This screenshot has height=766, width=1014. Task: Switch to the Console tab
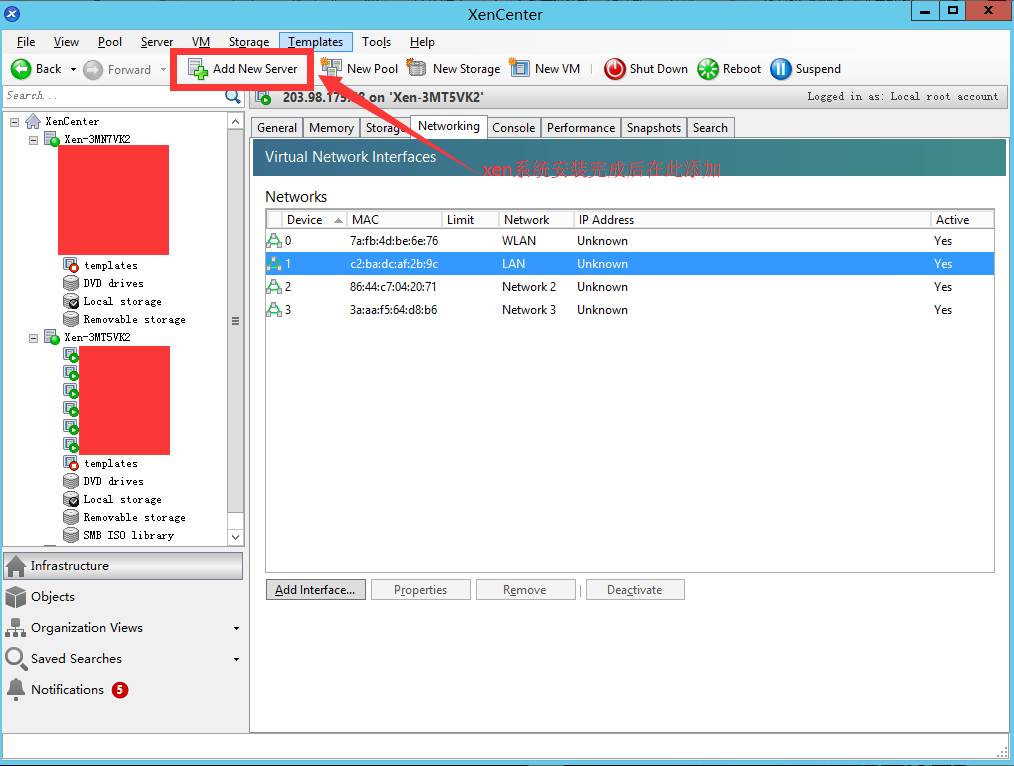tap(513, 128)
